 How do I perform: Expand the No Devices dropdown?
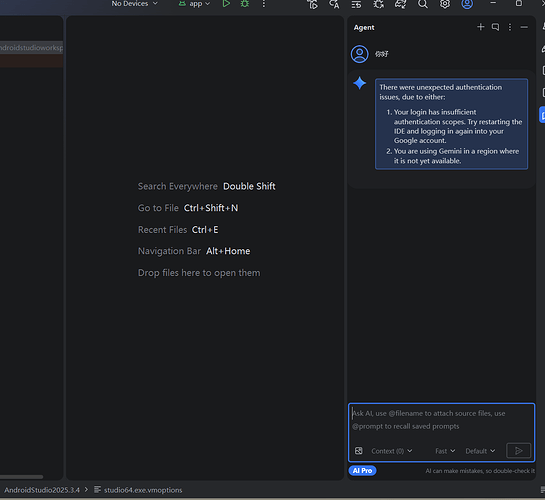click(x=135, y=3)
